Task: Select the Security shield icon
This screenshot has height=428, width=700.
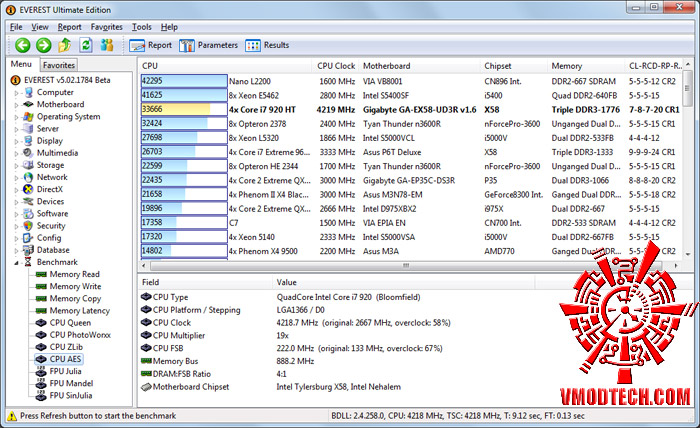Action: click(x=29, y=226)
